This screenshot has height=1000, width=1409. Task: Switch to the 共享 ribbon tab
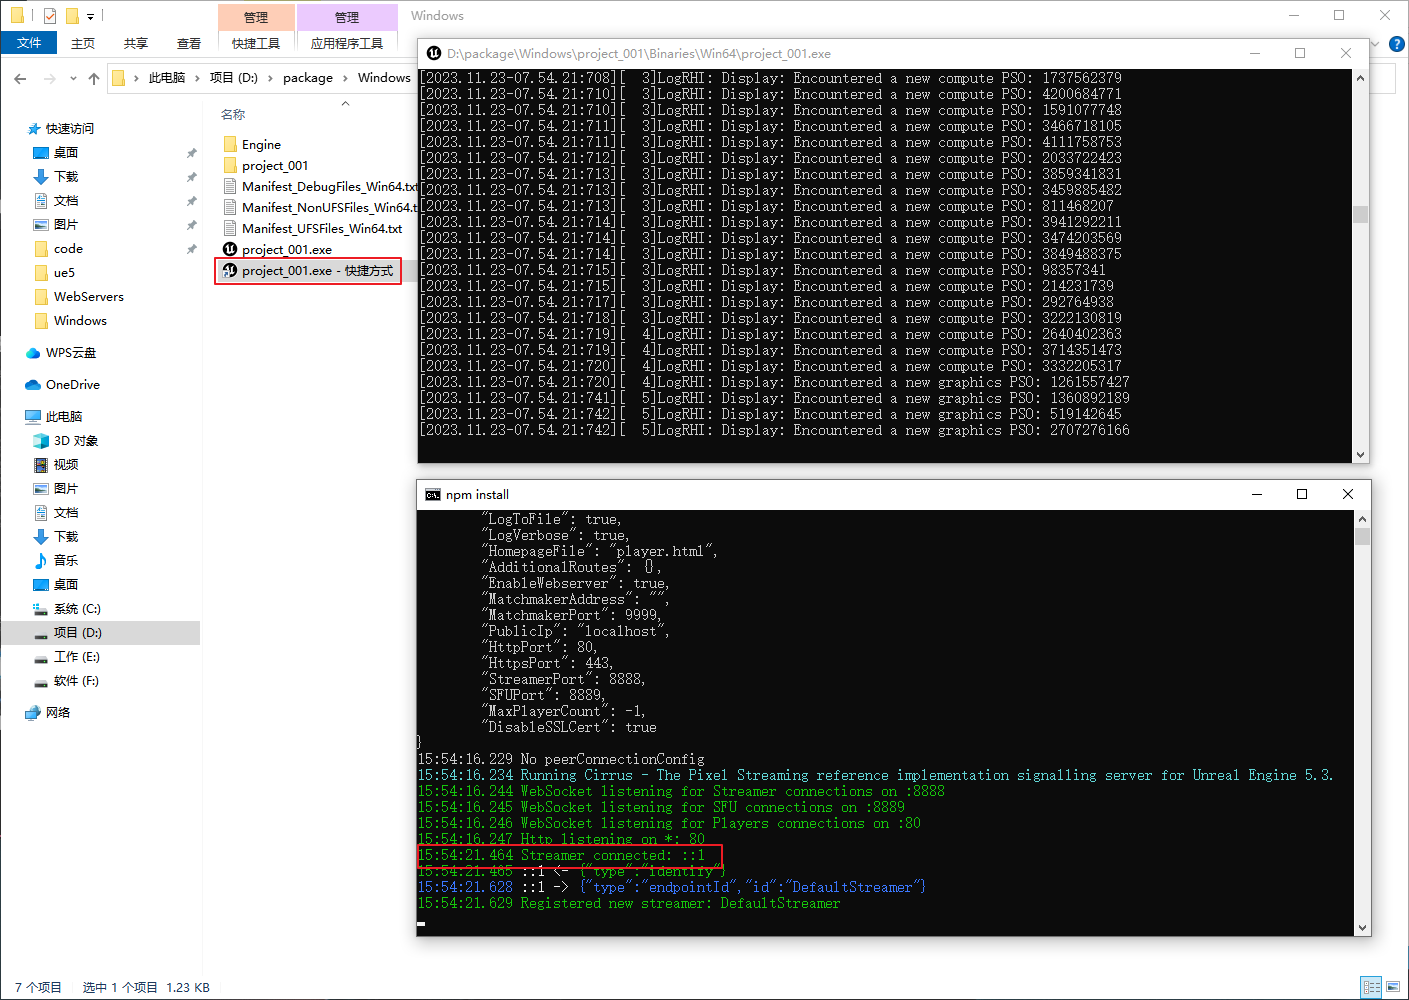tap(136, 44)
